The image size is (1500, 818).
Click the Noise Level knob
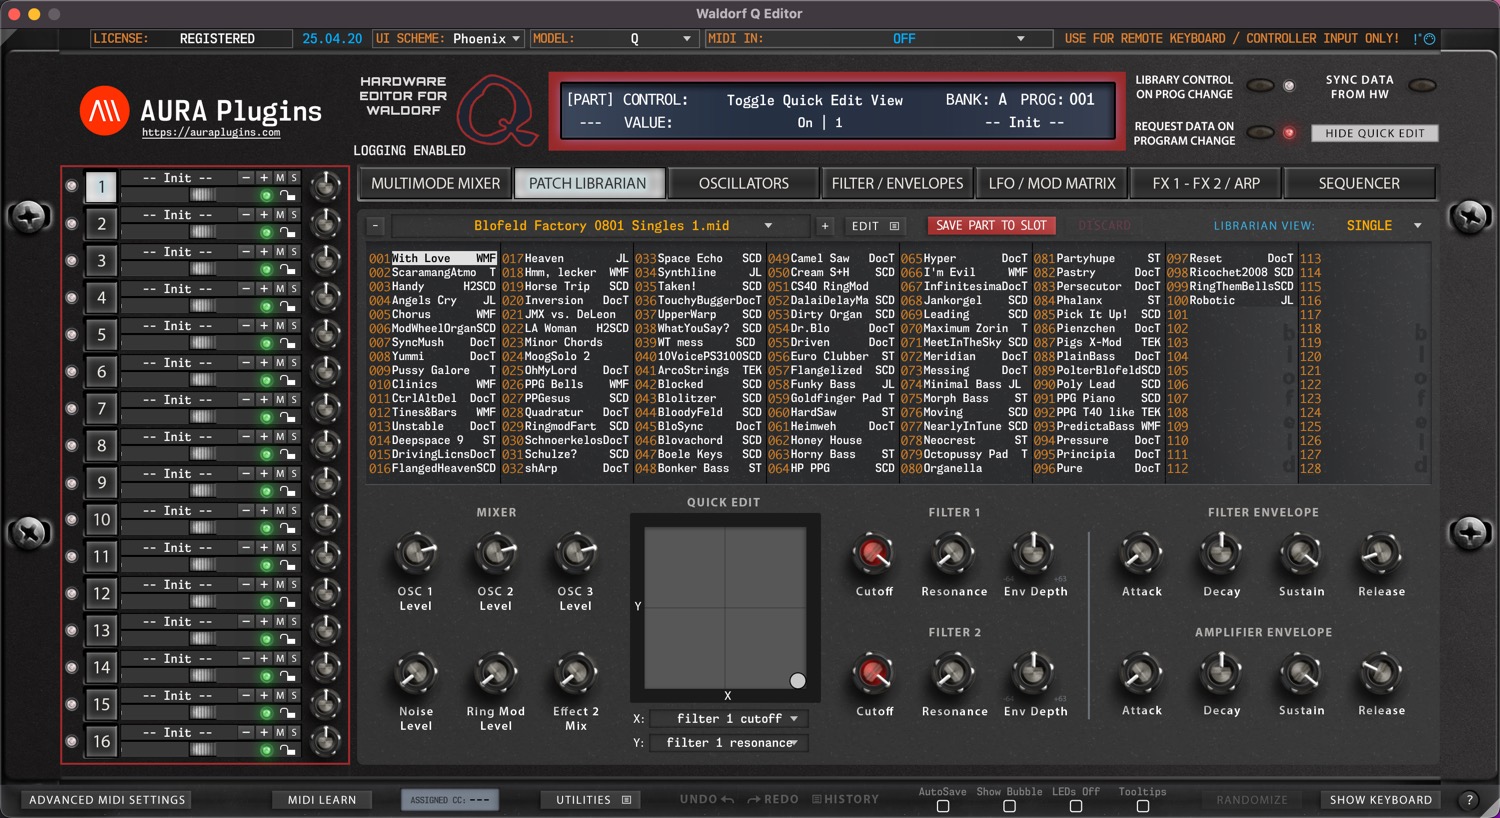[x=416, y=674]
